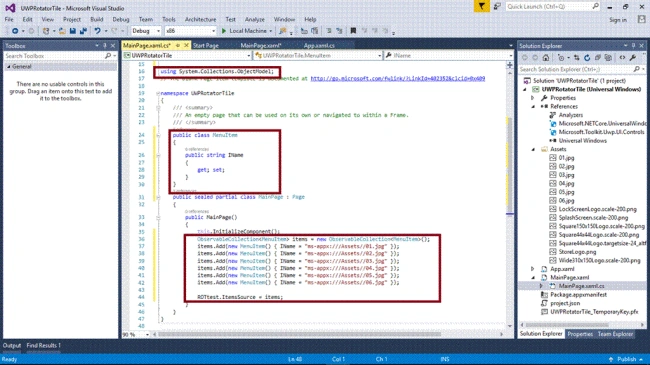Switch to the Start Page tab
This screenshot has height=365, width=650.
click(x=206, y=46)
